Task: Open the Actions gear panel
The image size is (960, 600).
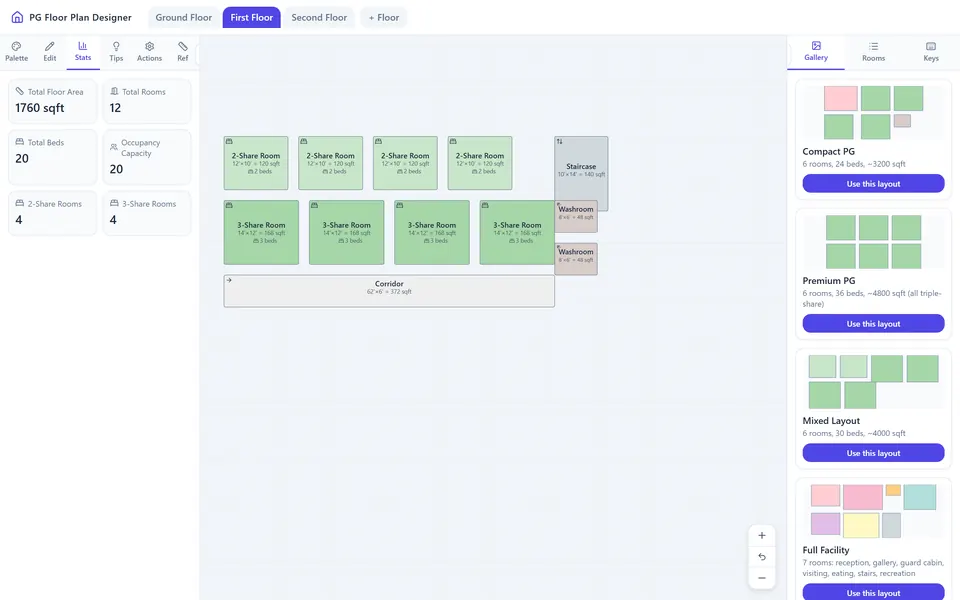Action: (149, 51)
